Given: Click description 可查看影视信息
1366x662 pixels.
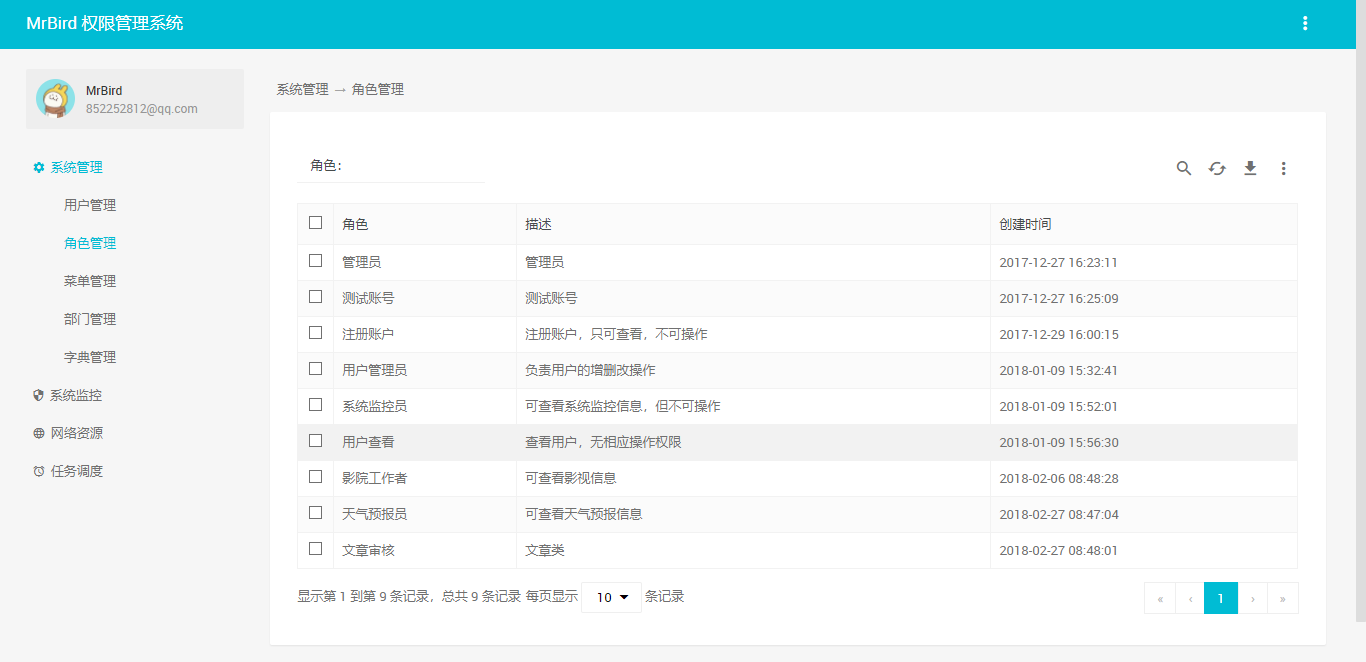Looking at the screenshot, I should point(570,478).
